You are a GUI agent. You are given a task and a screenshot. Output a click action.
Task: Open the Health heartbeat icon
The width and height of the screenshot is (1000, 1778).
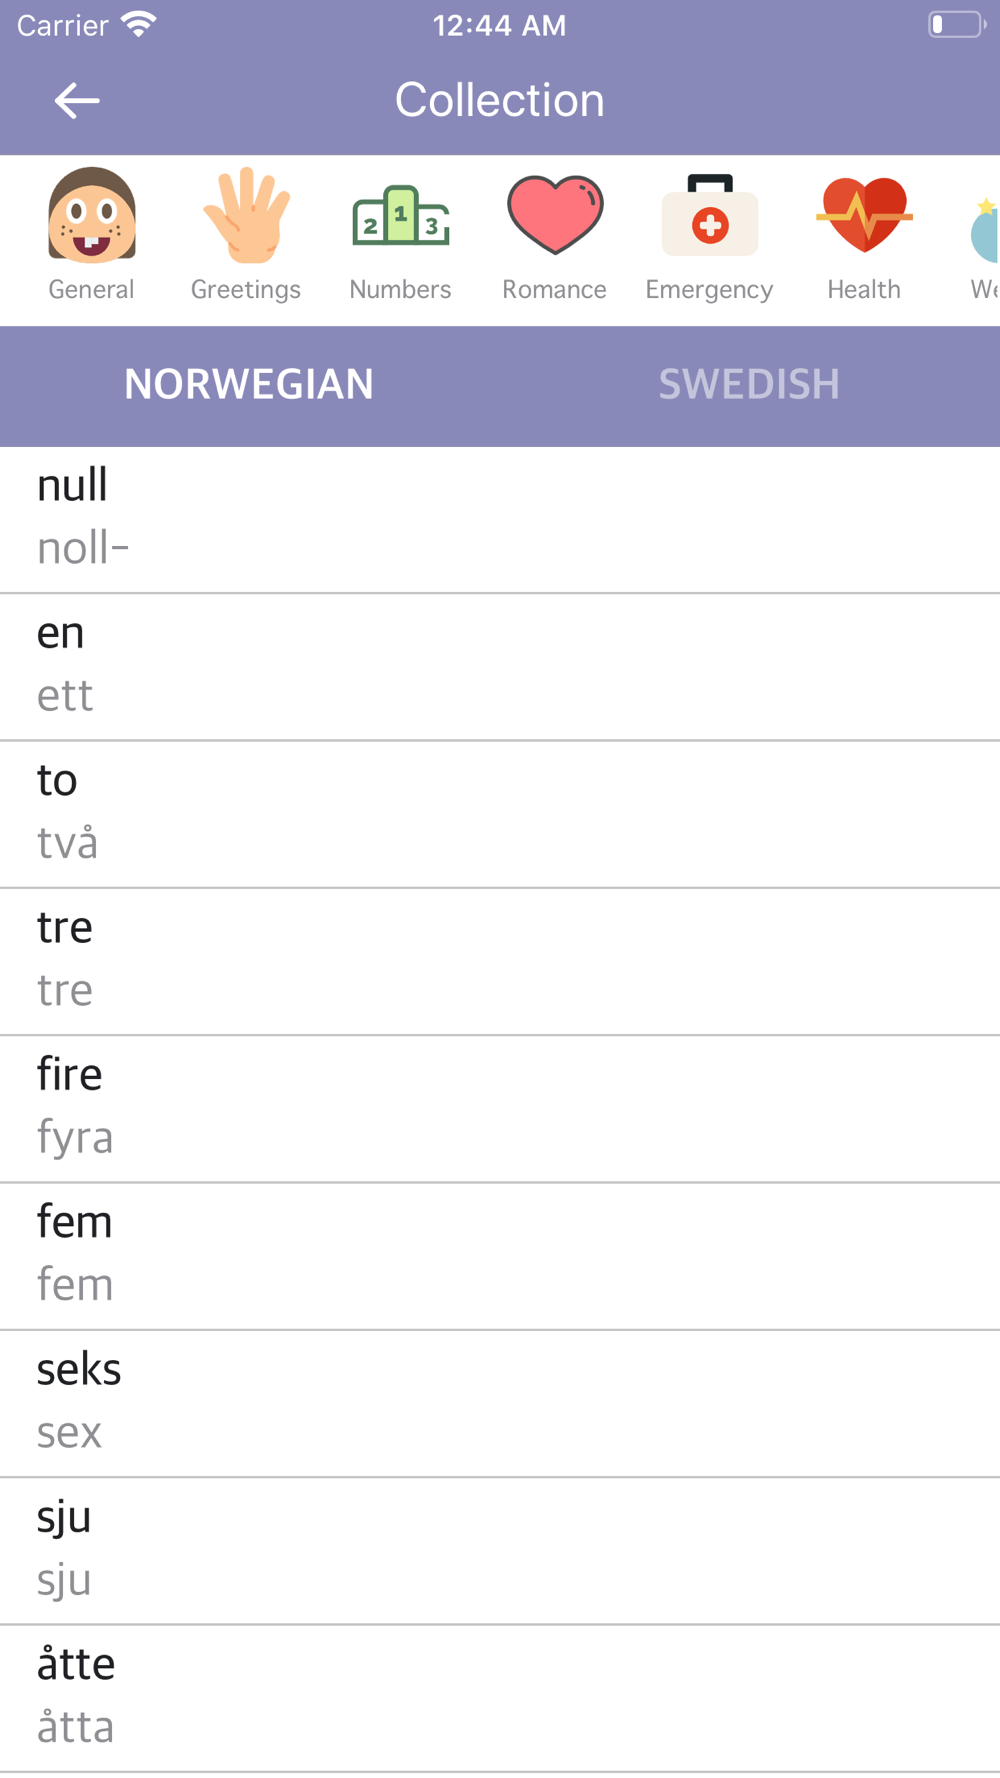click(x=864, y=215)
